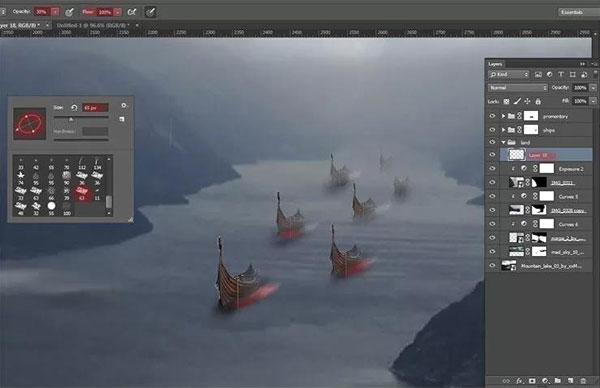Image resolution: width=600 pixels, height=388 pixels.
Task: Toggle pressure for opacity icon in options bar
Action: click(x=69, y=12)
